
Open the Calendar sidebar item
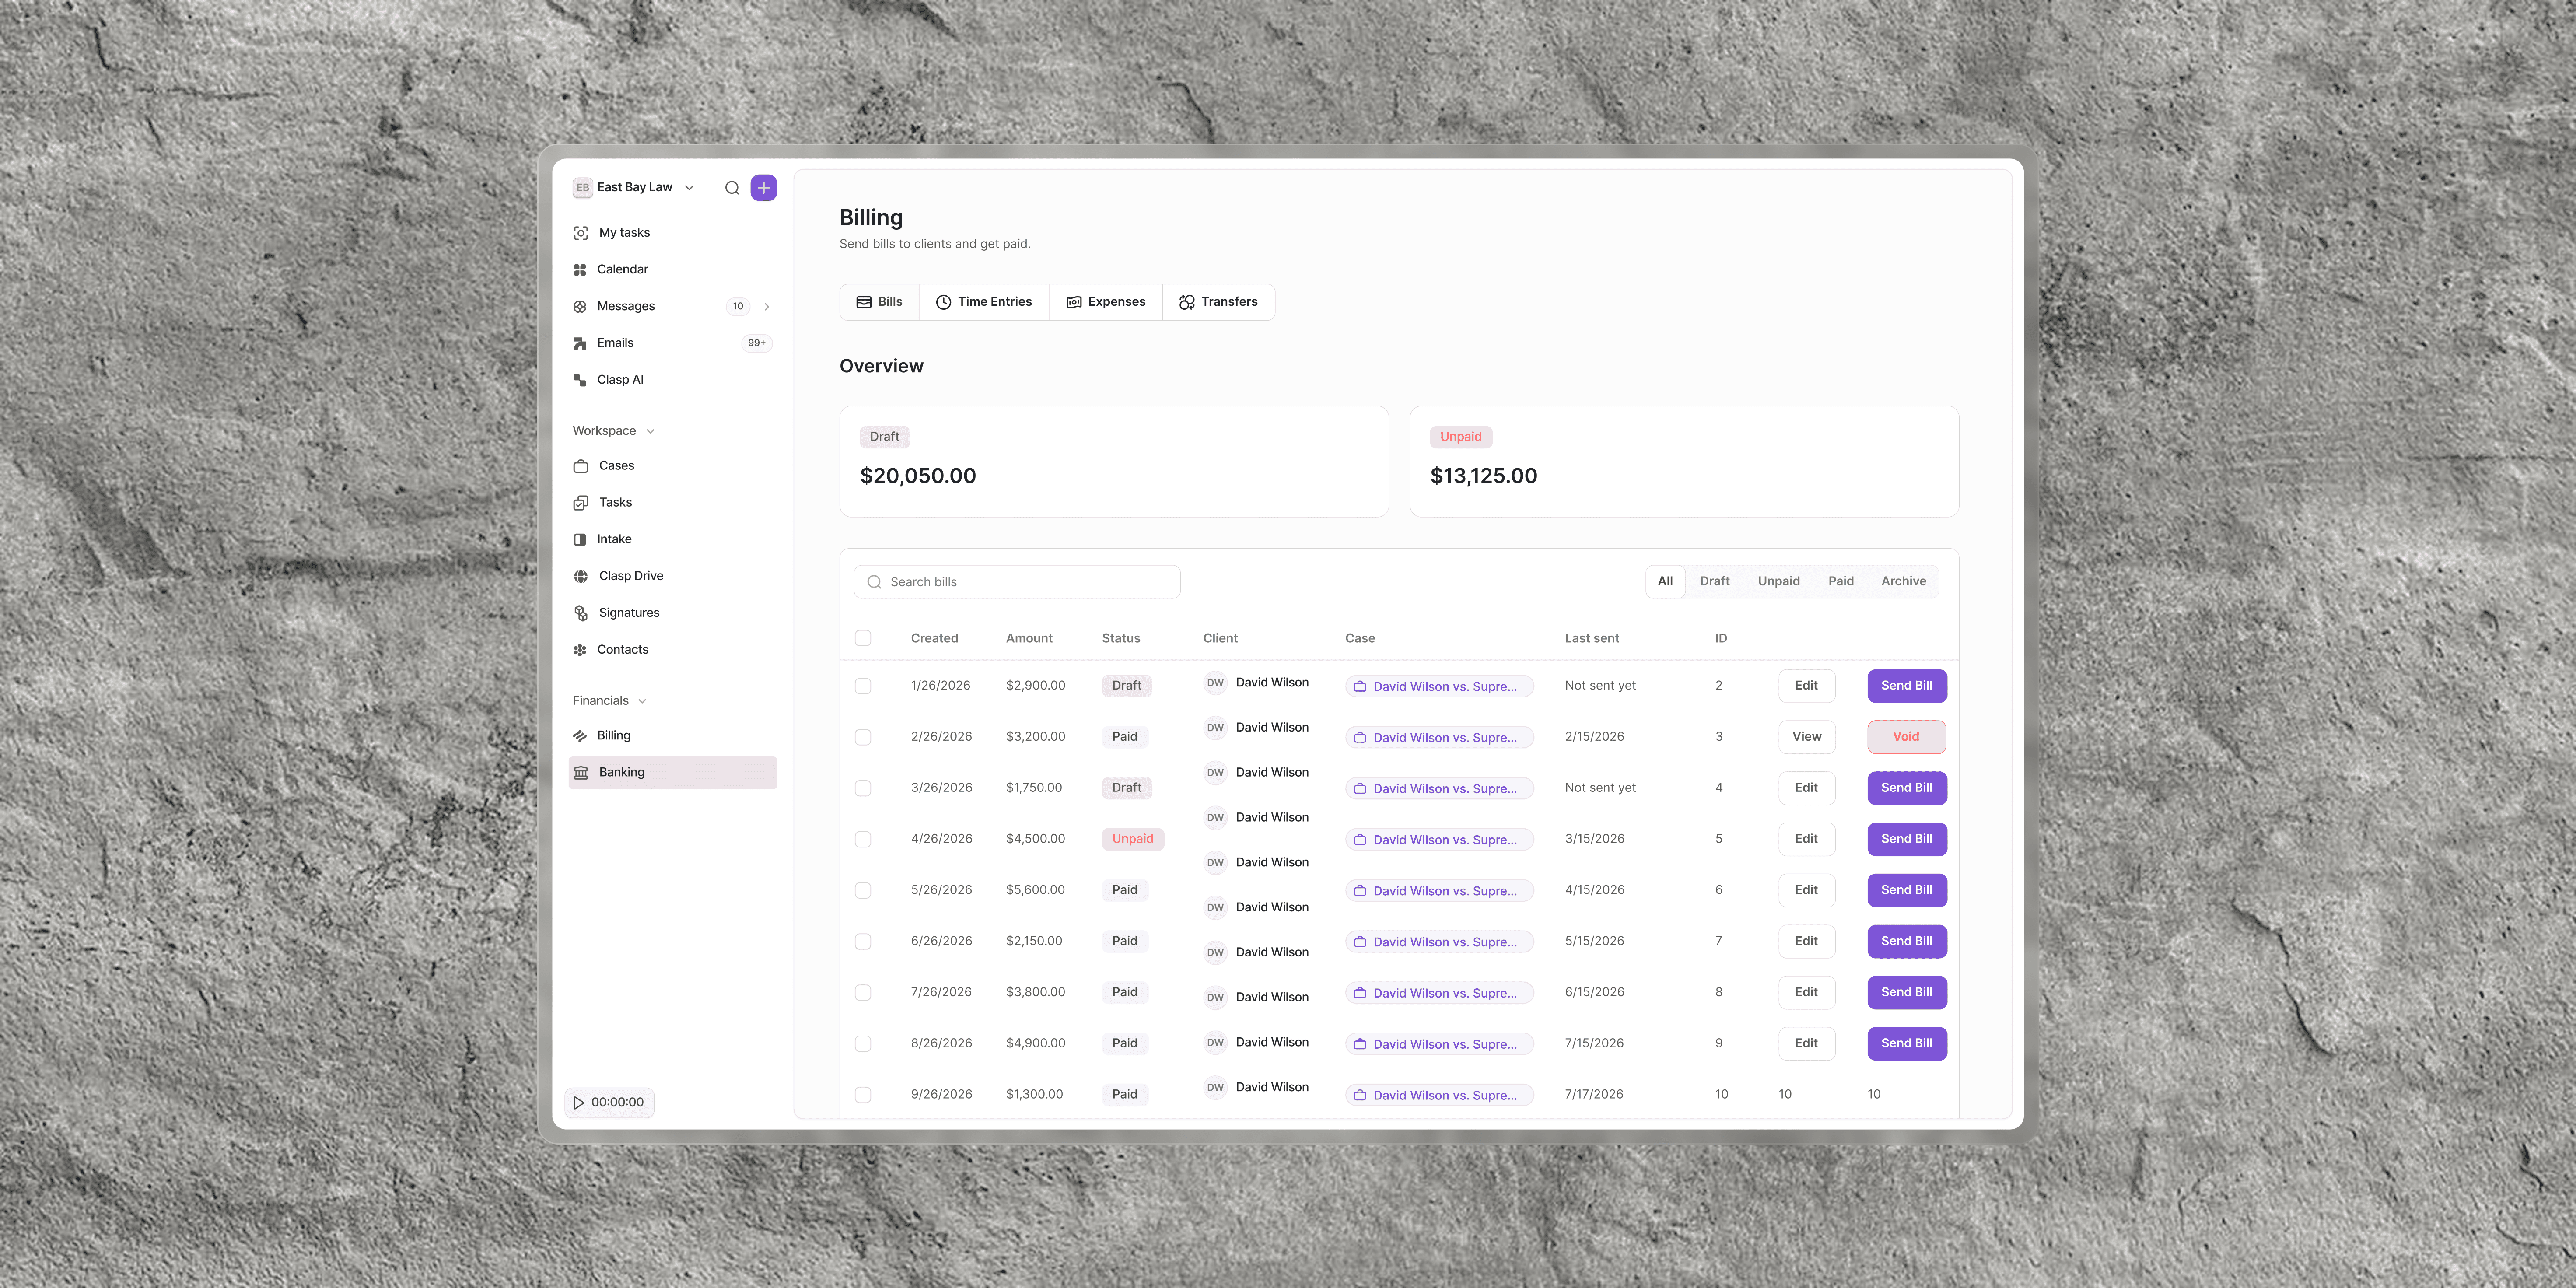coord(622,269)
